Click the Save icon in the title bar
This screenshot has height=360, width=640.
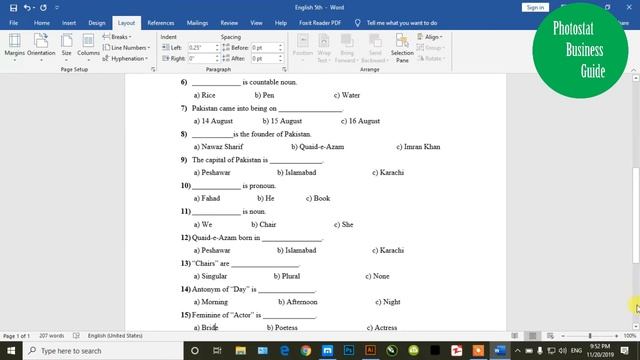(13, 8)
